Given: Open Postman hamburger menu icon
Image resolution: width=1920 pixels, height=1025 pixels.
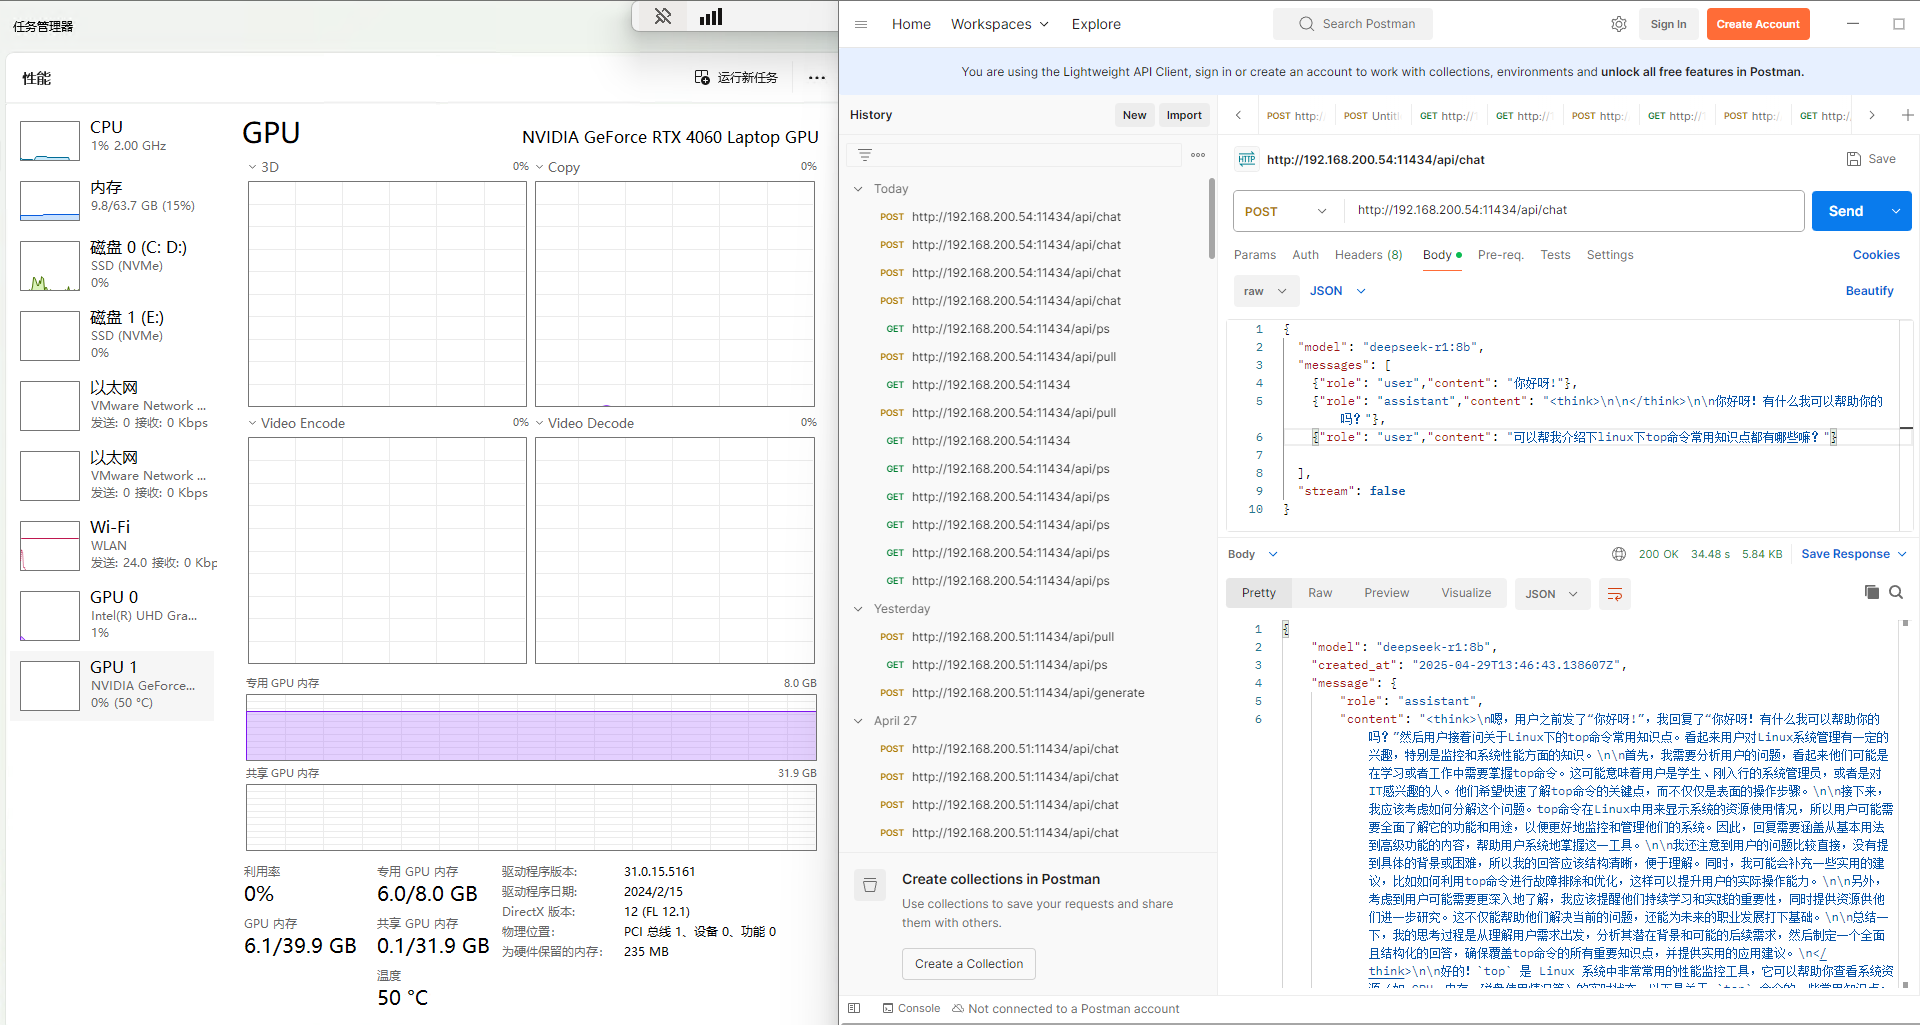Looking at the screenshot, I should [861, 24].
